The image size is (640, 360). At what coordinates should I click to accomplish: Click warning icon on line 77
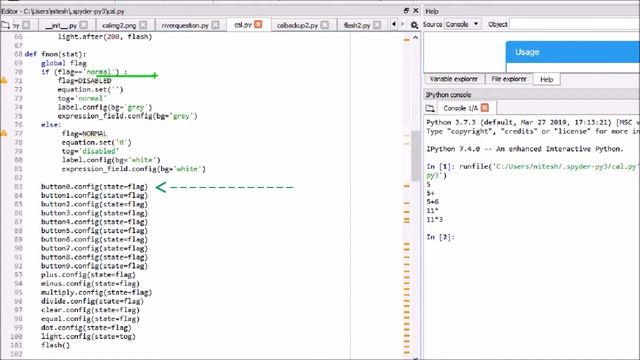point(4,133)
